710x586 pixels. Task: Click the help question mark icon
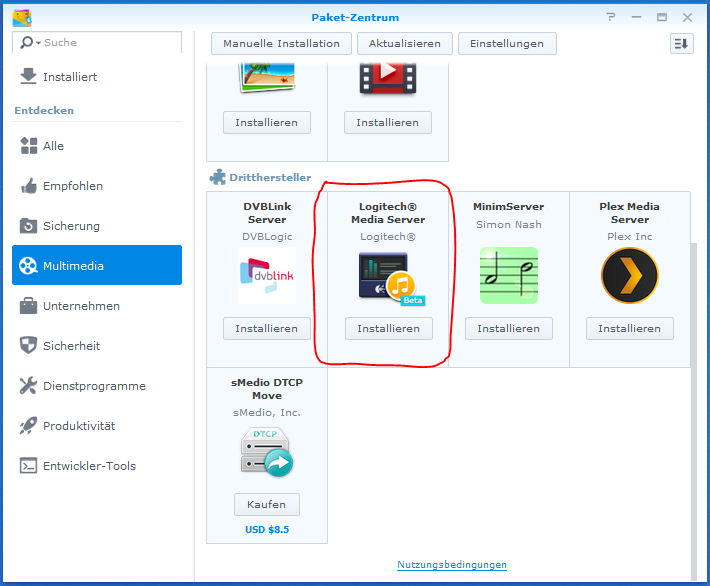tap(611, 17)
